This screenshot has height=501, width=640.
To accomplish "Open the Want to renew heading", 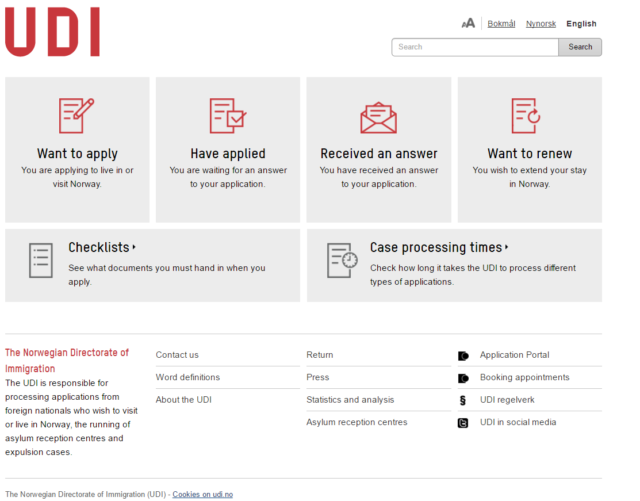I will (529, 154).
